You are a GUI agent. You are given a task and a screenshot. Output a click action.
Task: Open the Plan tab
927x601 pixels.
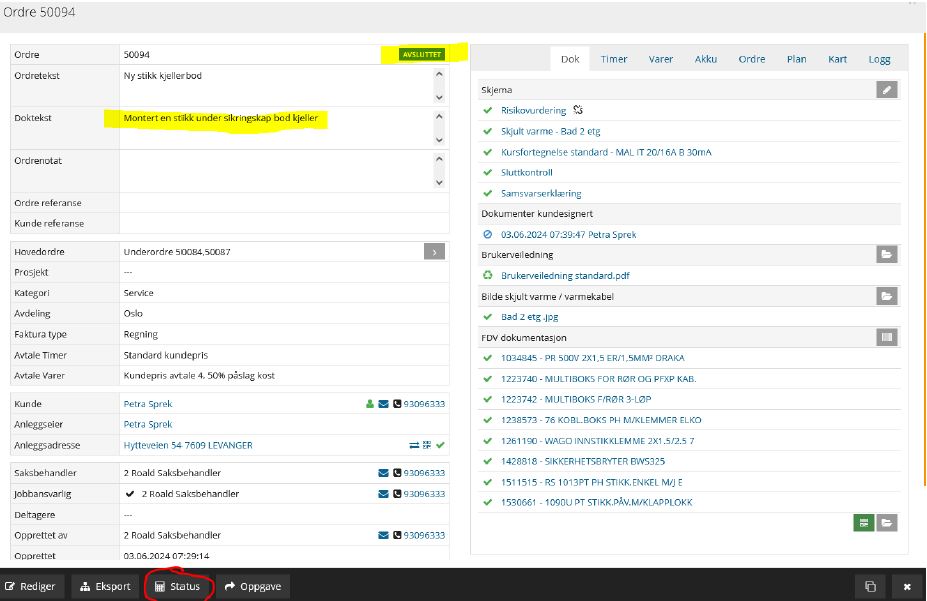tap(796, 59)
